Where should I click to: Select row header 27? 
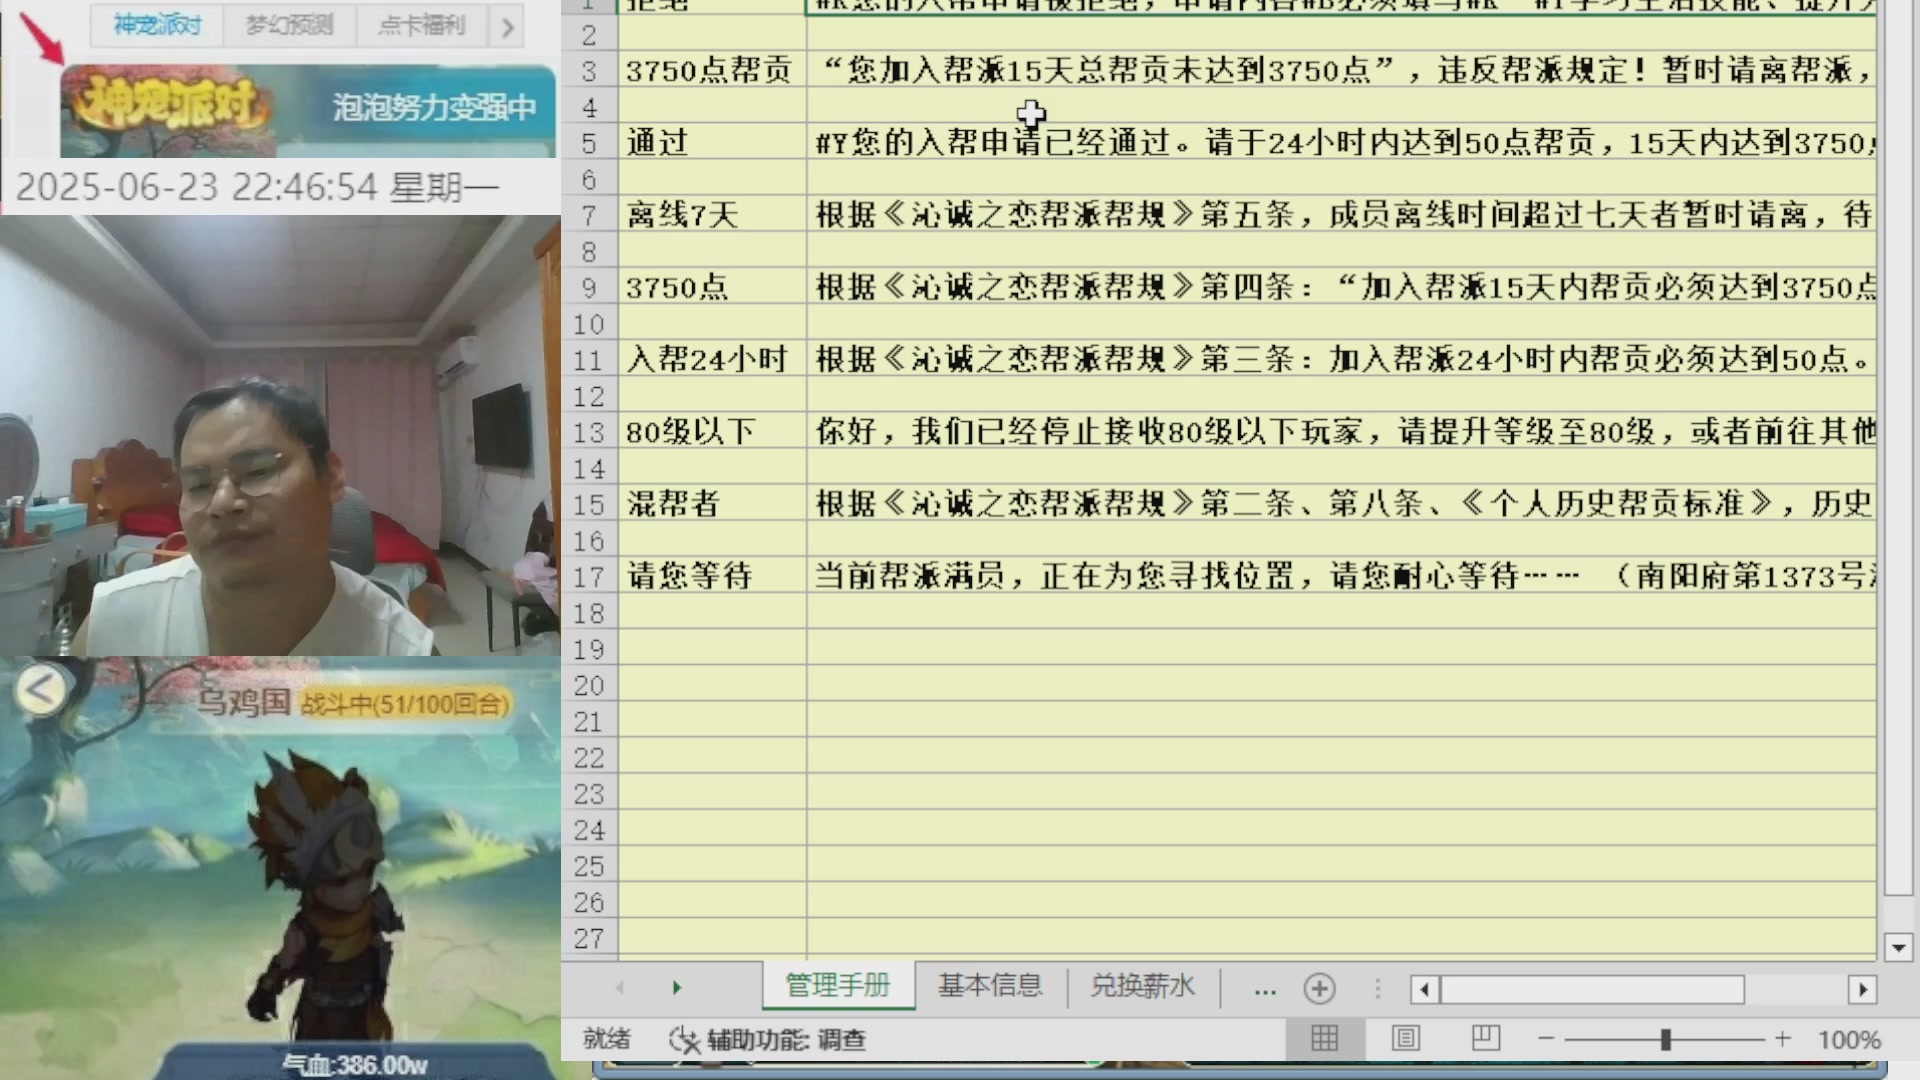(x=589, y=938)
